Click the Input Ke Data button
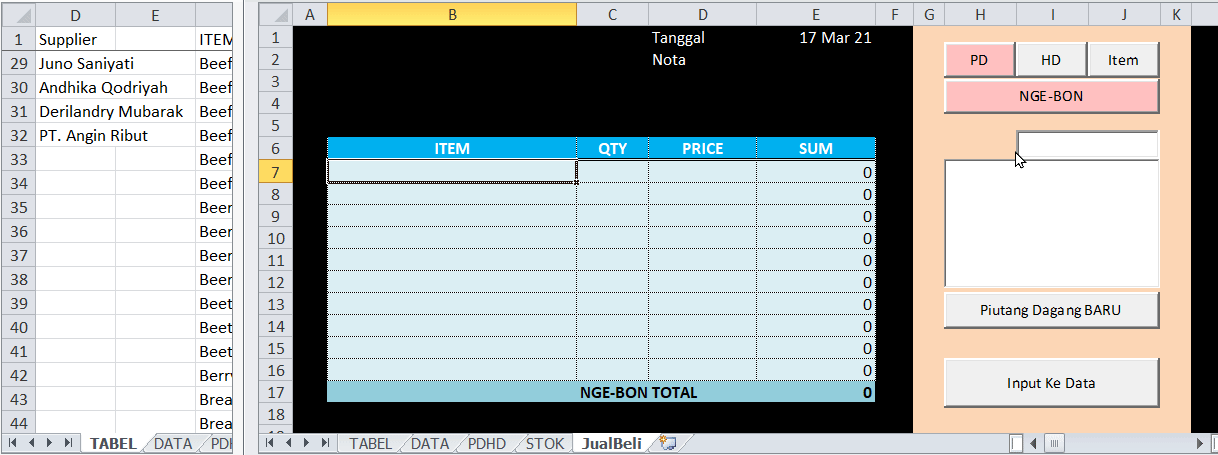1218x455 pixels. (1052, 383)
